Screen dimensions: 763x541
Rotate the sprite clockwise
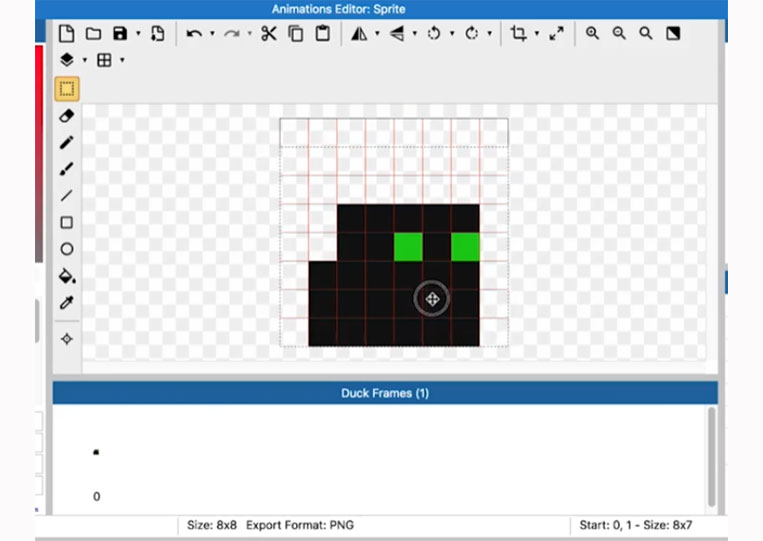472,34
